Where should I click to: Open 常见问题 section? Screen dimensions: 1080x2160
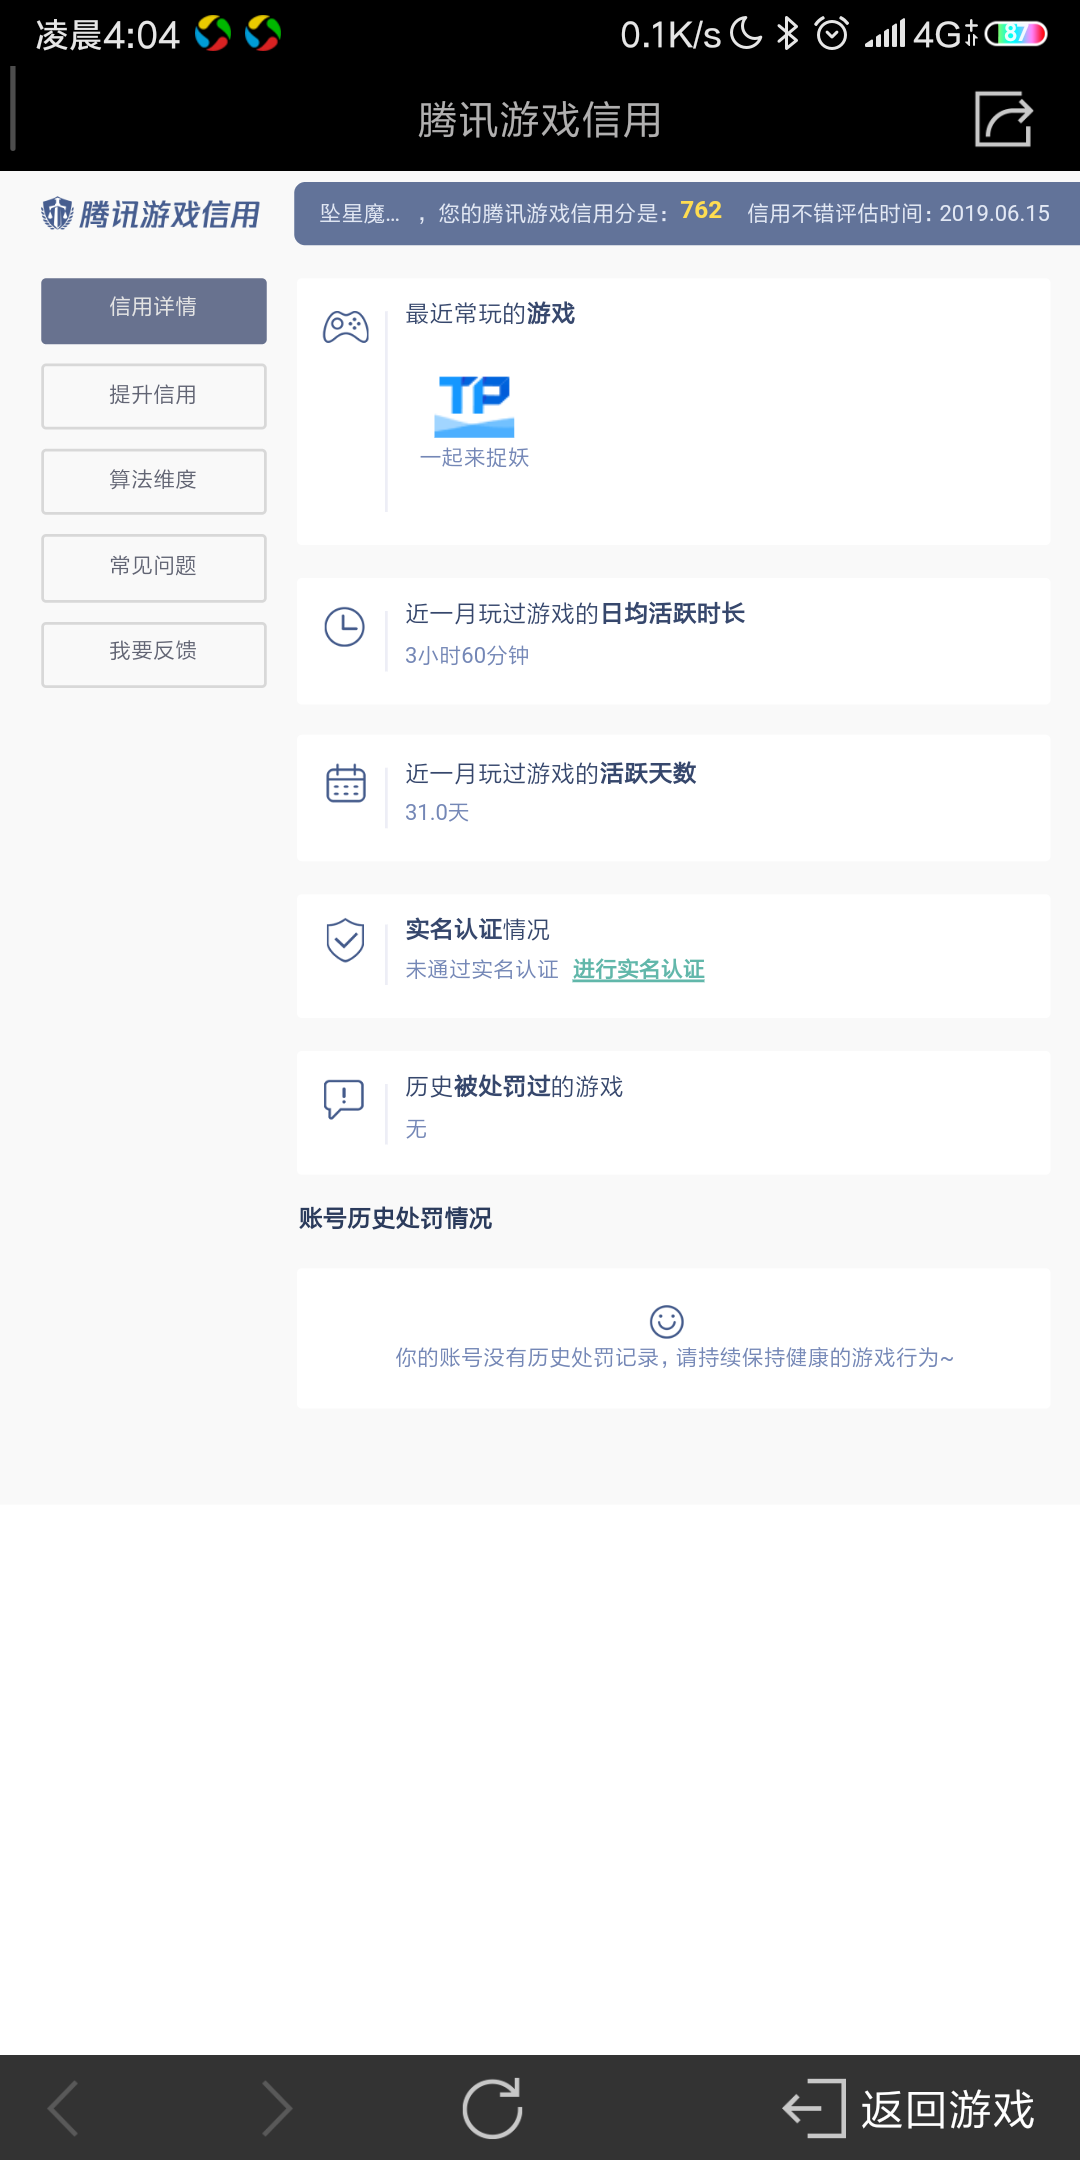point(154,568)
